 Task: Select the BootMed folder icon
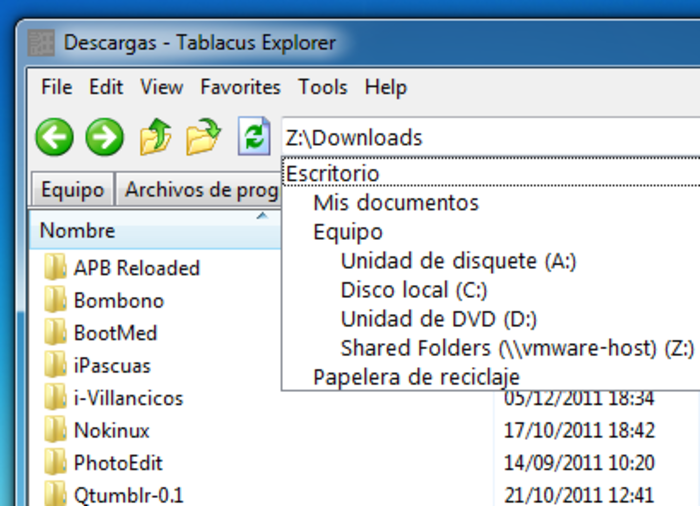[x=55, y=332]
